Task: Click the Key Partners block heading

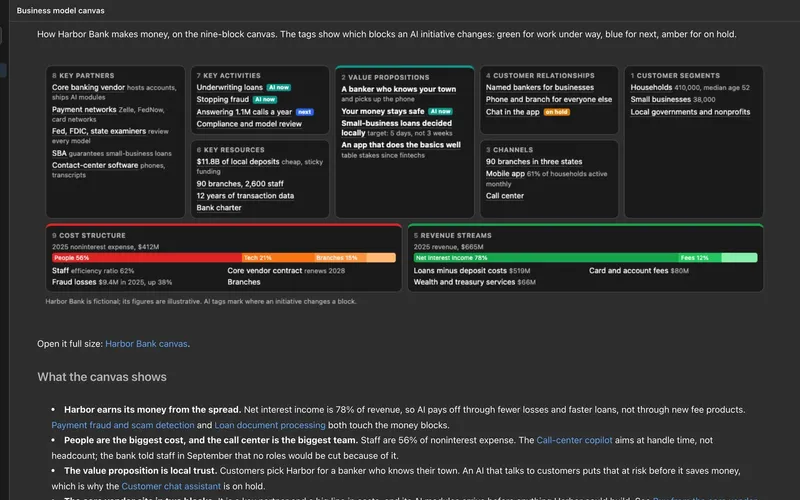Action: point(83,76)
